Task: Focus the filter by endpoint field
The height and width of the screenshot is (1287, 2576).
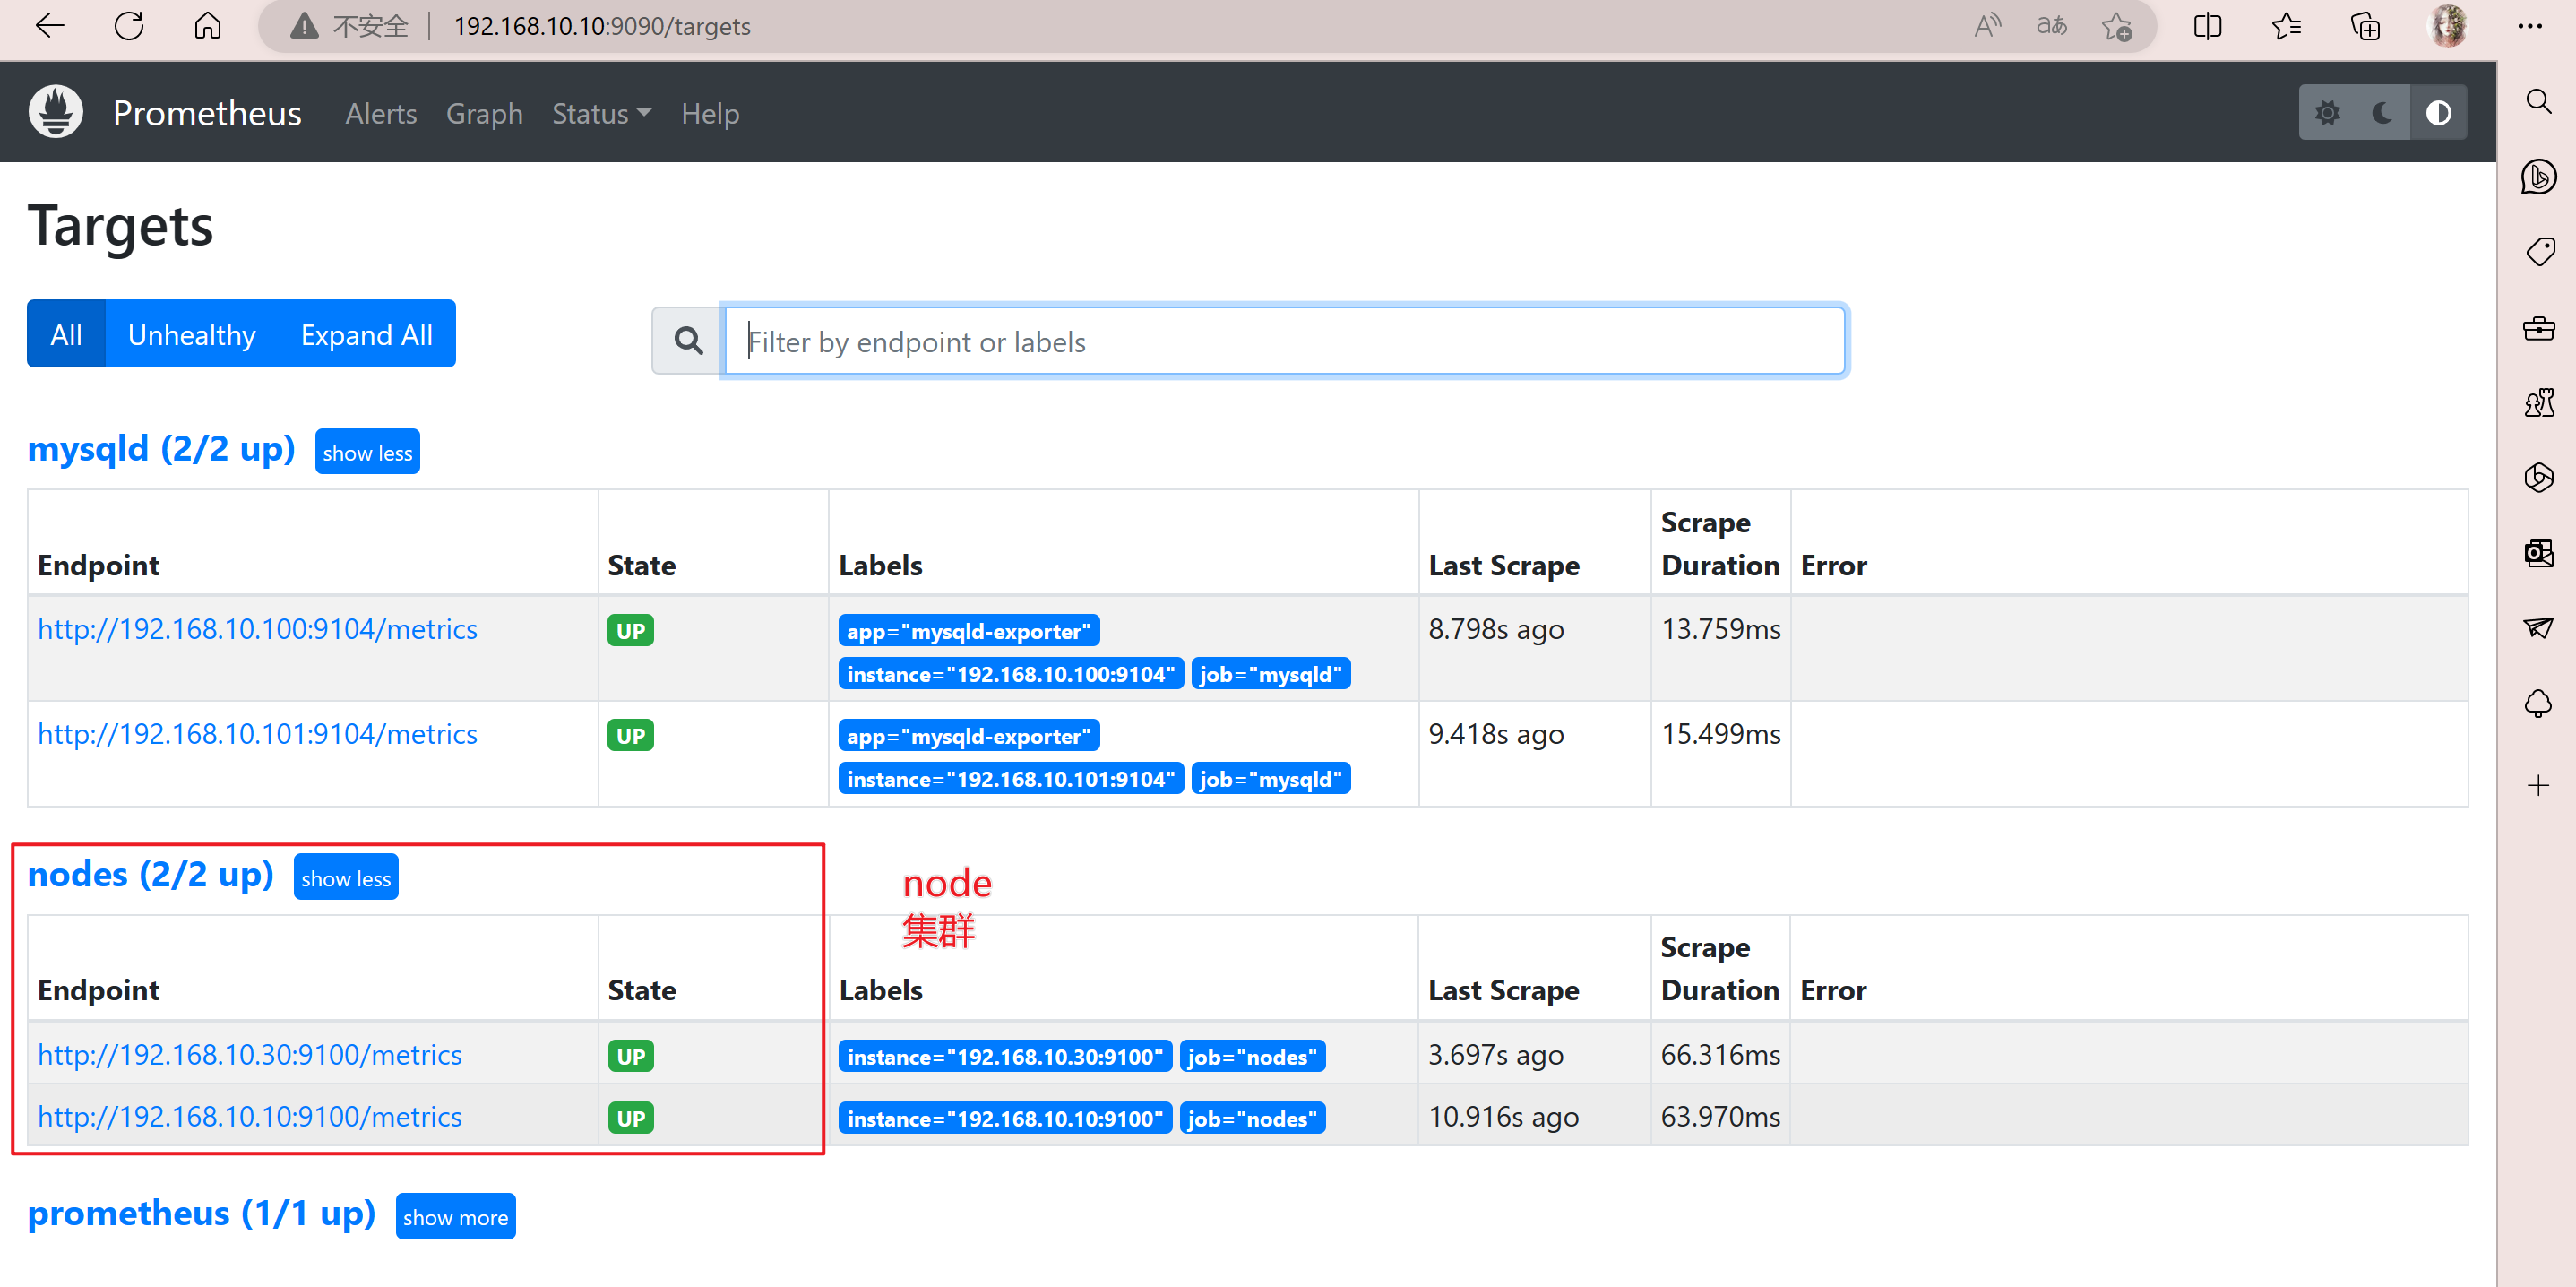Action: (1285, 341)
